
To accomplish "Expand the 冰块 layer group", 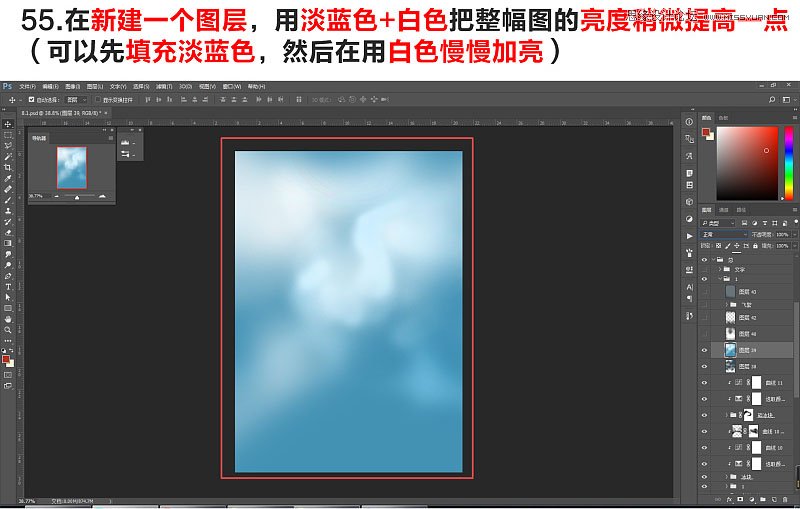I will 727,477.
